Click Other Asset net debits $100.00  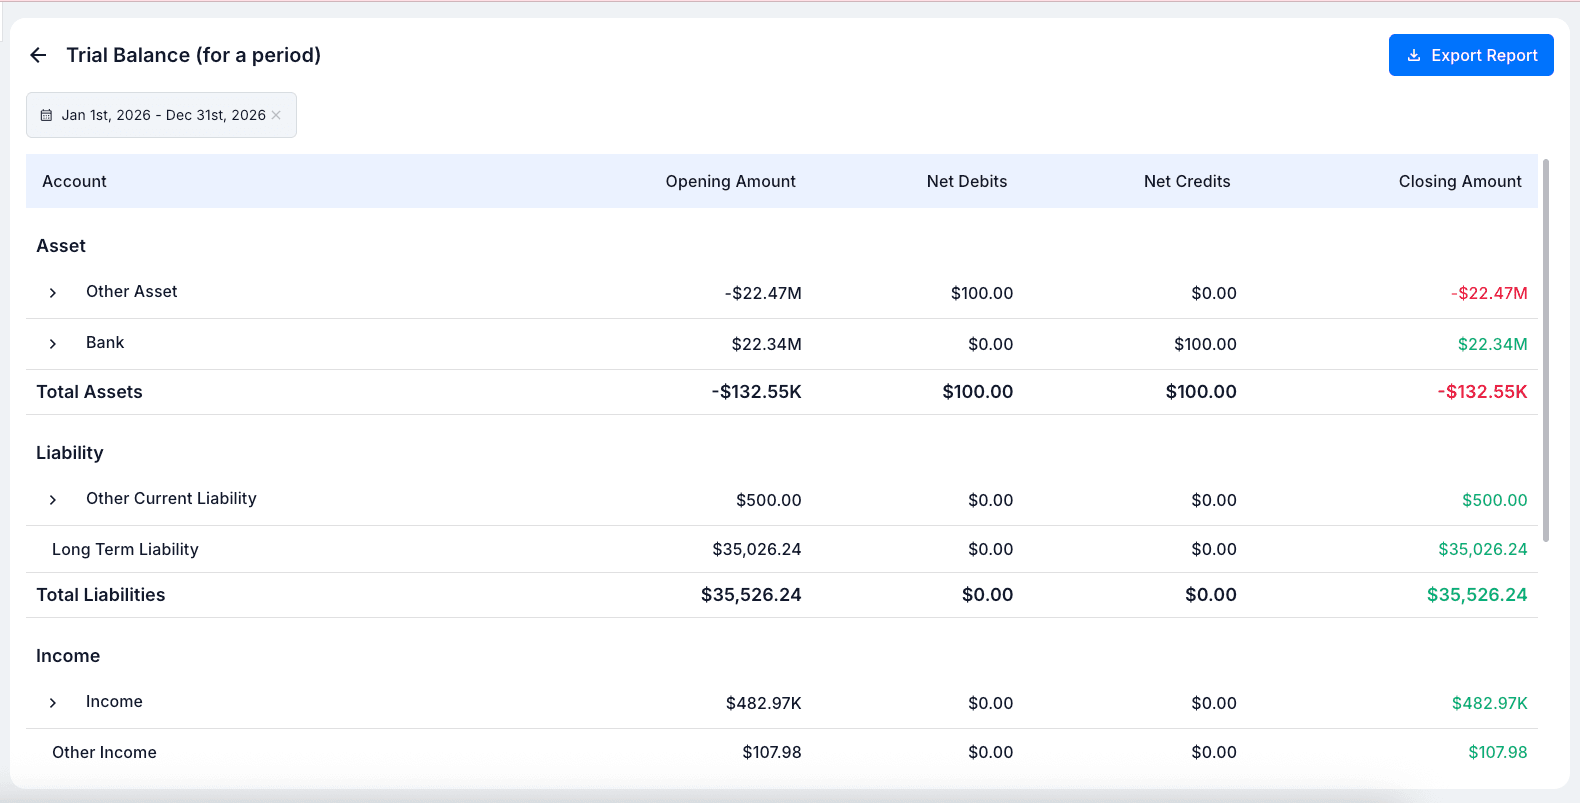point(982,293)
